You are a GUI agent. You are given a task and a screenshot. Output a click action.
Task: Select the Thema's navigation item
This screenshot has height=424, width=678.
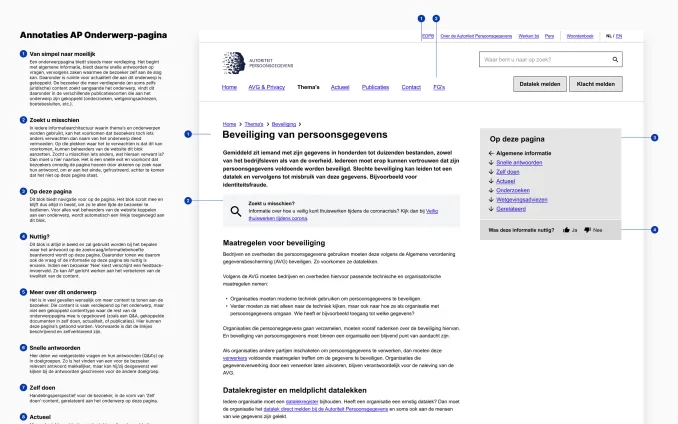tap(308, 87)
